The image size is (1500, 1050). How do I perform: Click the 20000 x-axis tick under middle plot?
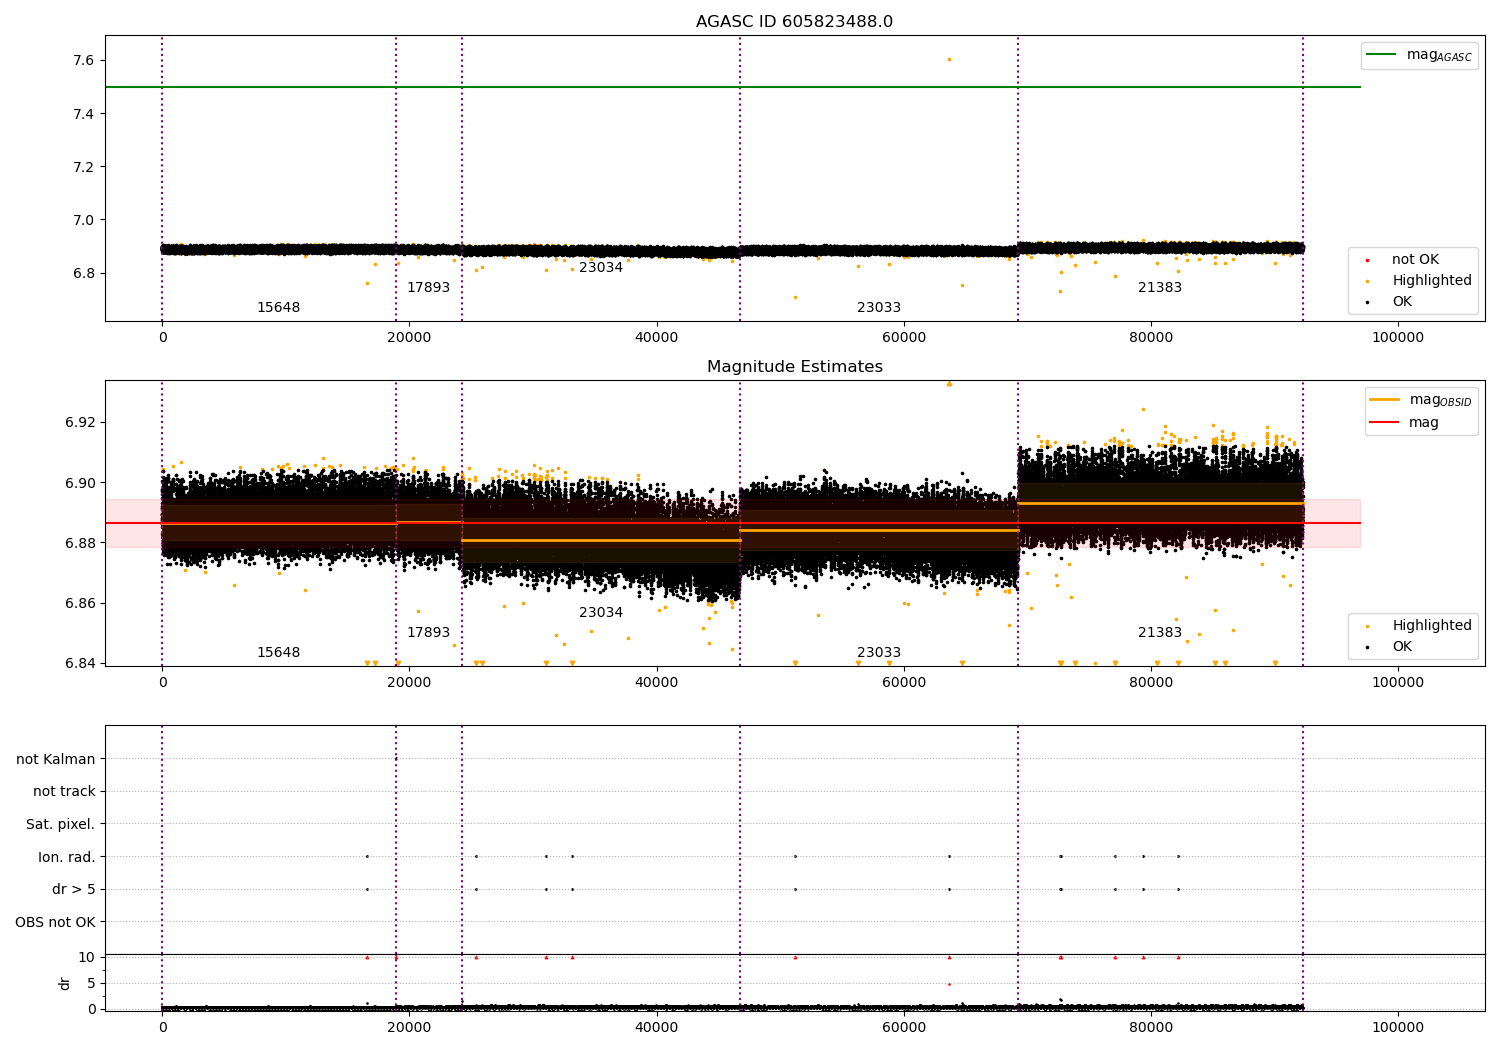pyautogui.click(x=409, y=683)
